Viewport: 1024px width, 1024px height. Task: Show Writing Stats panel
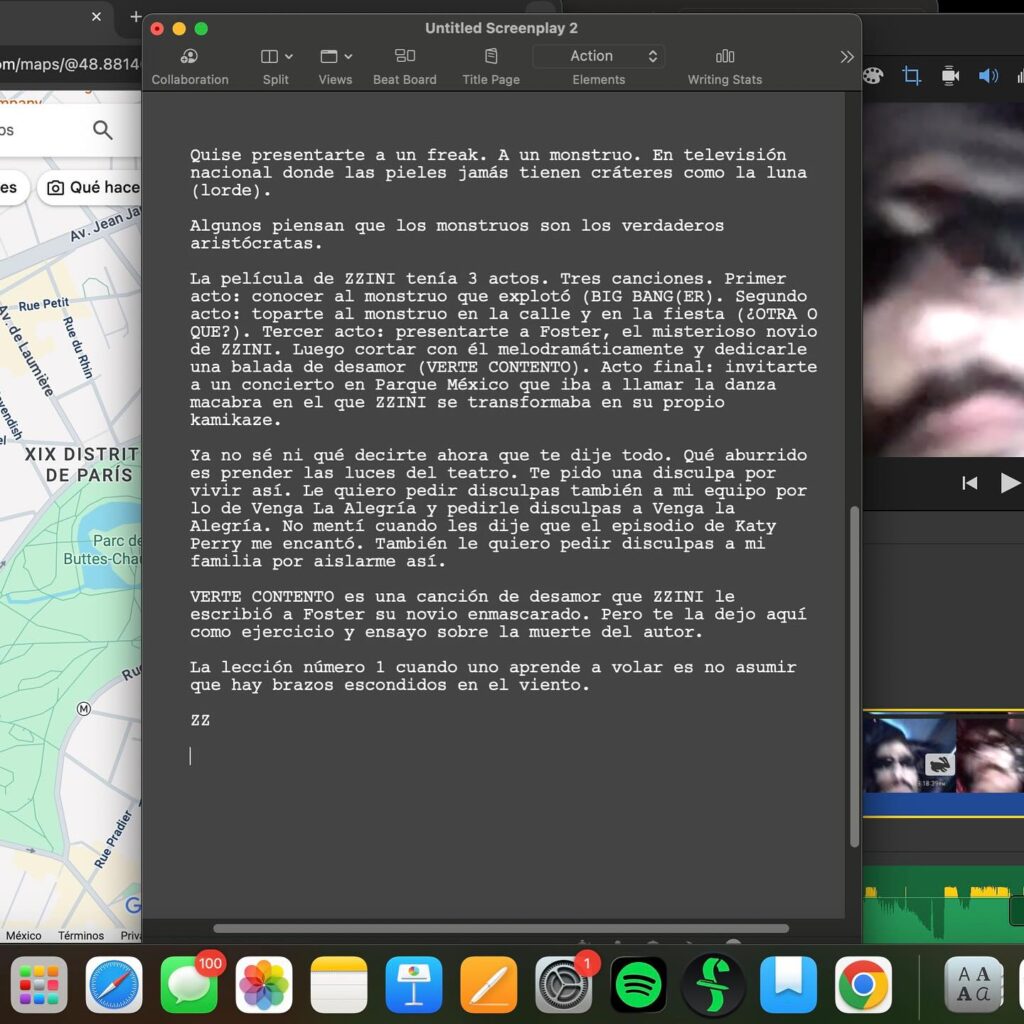pos(724,57)
